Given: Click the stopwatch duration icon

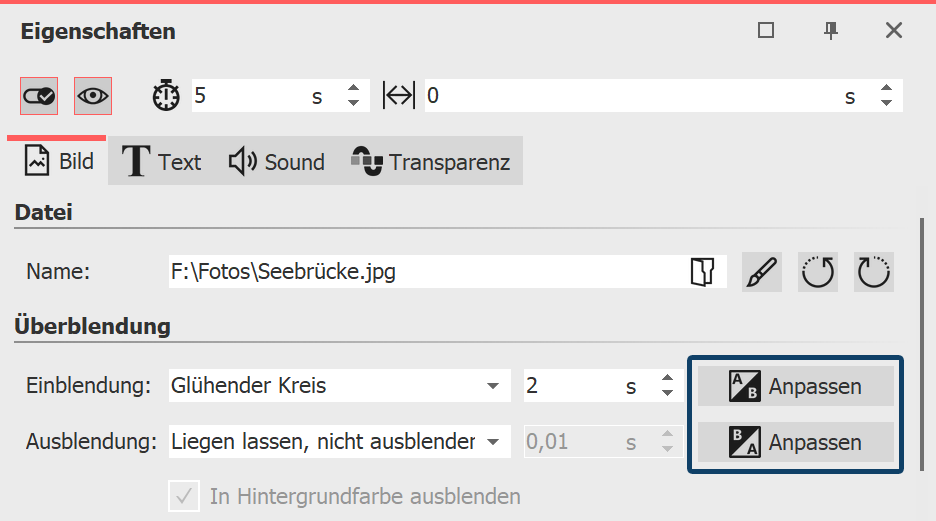Looking at the screenshot, I should pyautogui.click(x=166, y=95).
